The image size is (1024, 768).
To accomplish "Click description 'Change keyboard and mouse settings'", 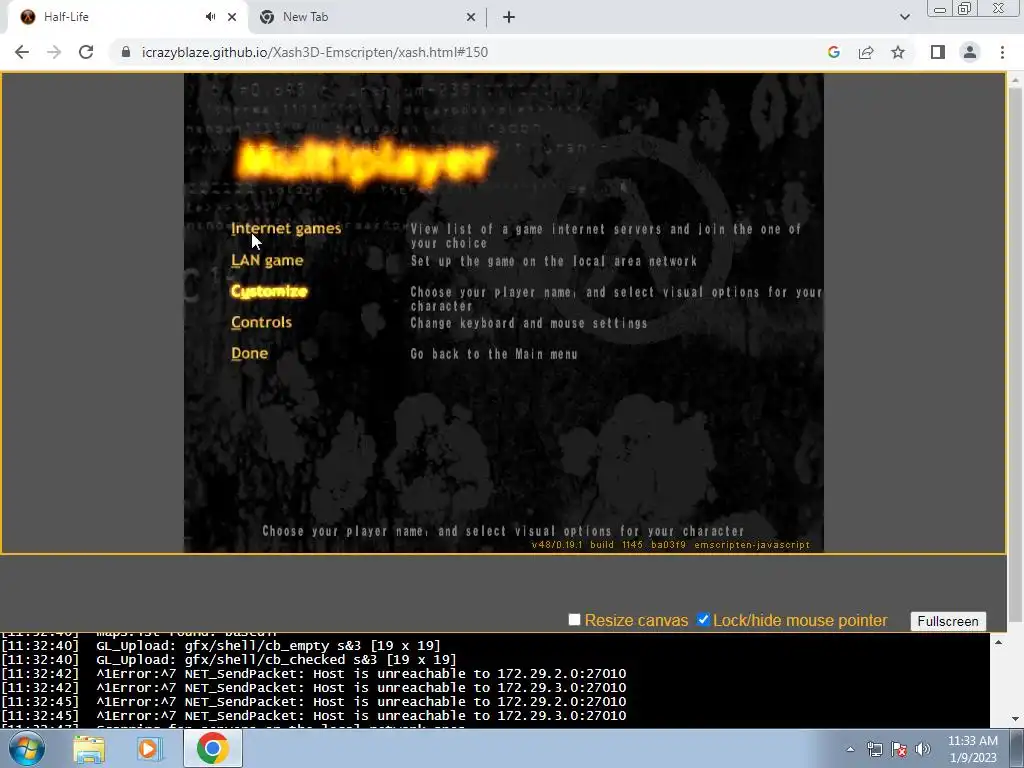I will pos(528,323).
